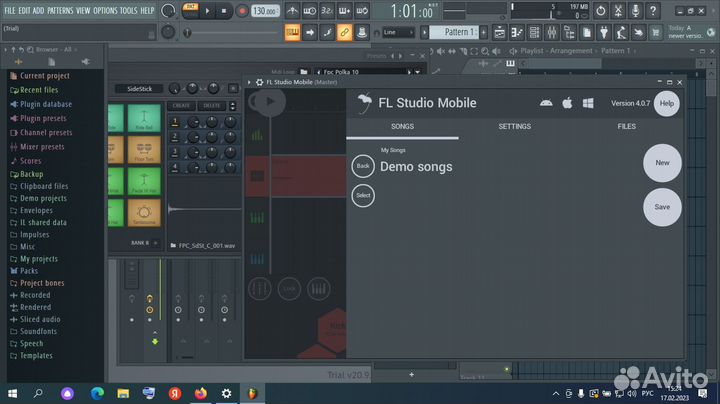Open the FILE menu
The height and width of the screenshot is (404, 720).
tap(10, 10)
